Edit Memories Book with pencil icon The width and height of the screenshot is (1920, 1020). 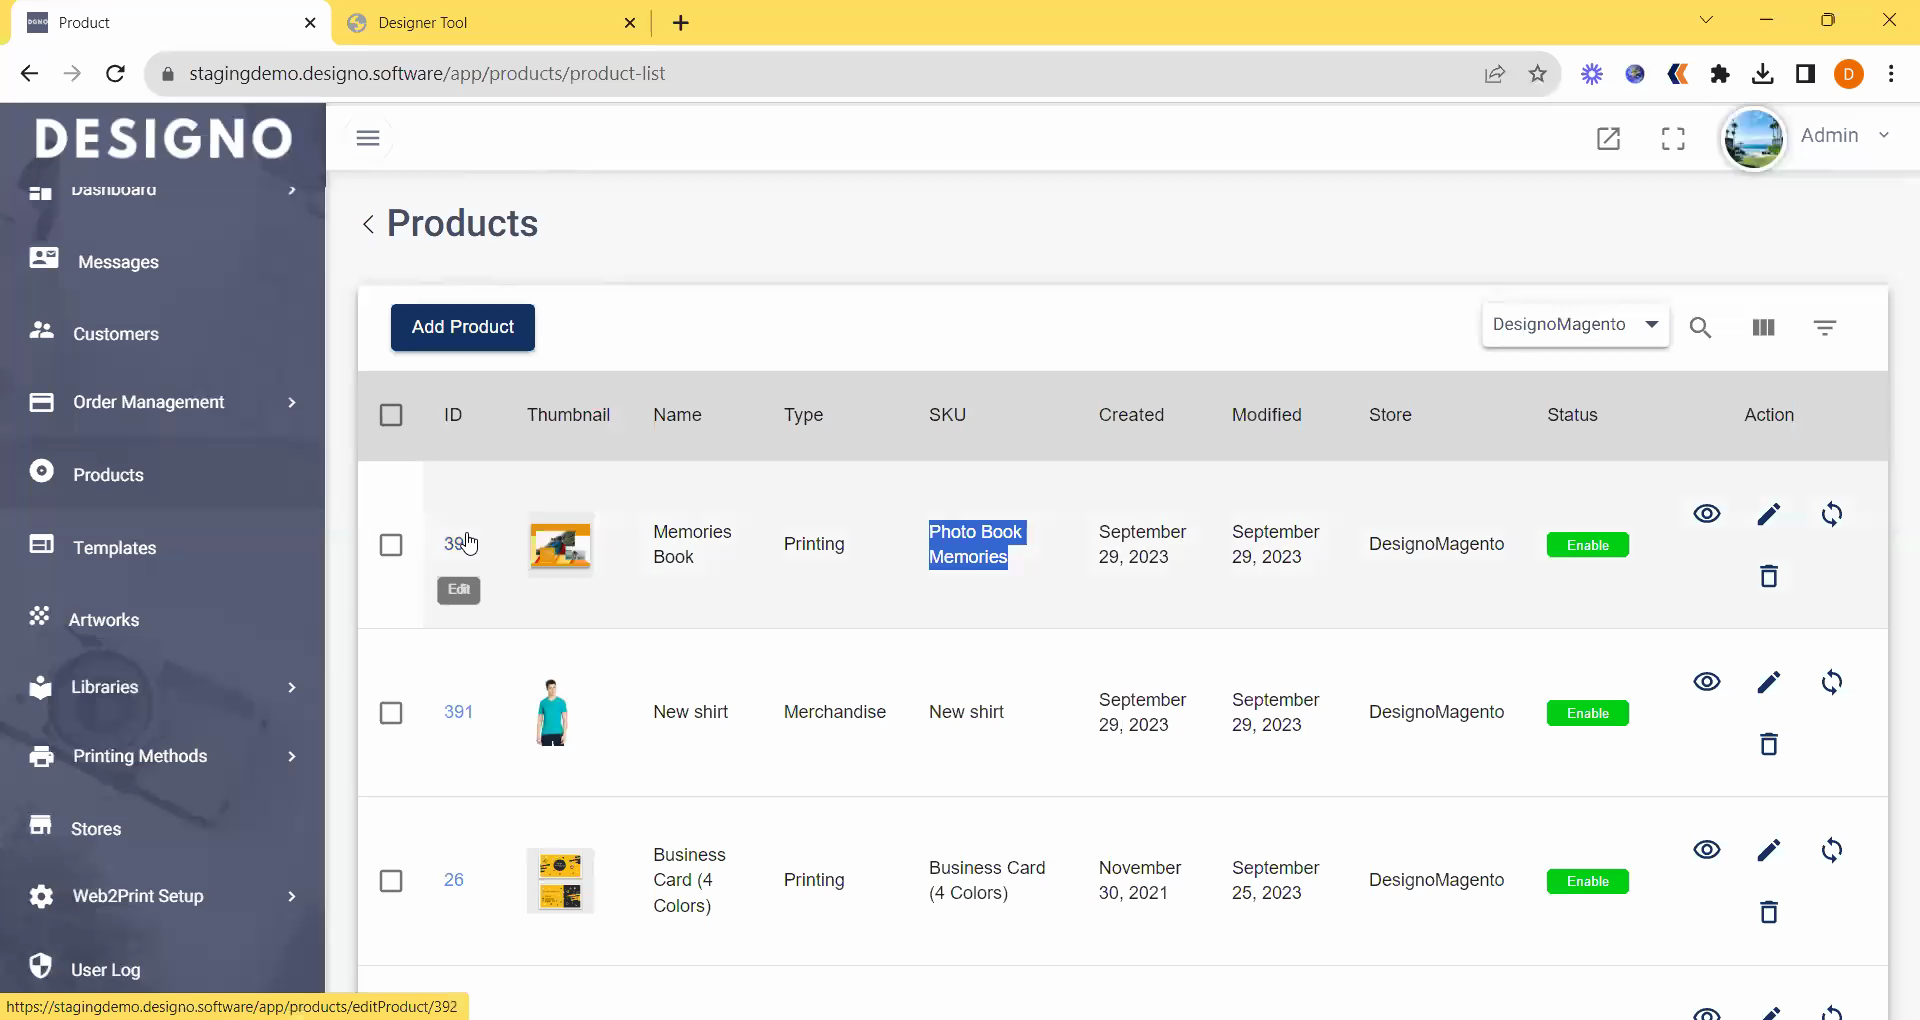[x=1768, y=514]
